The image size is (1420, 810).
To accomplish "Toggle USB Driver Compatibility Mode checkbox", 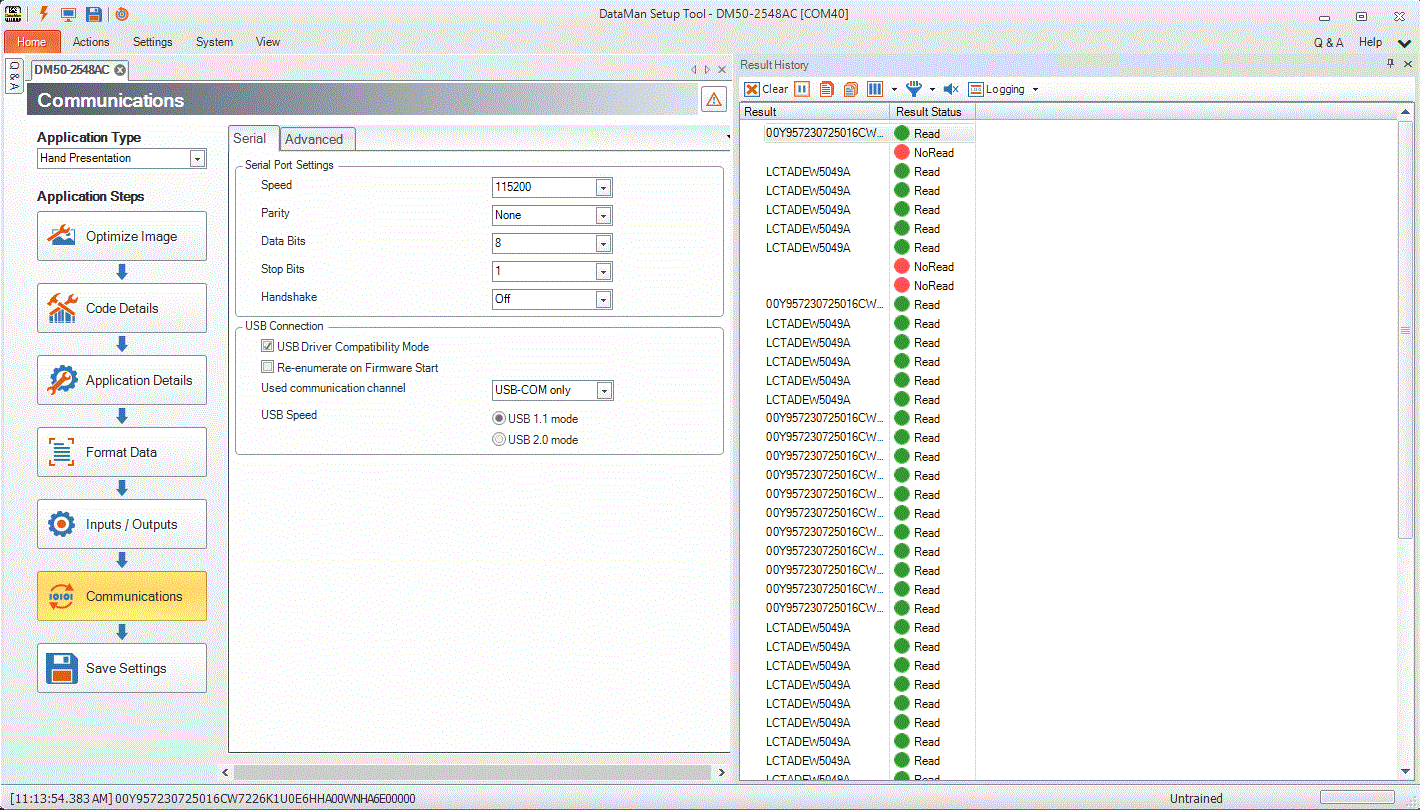I will [x=267, y=346].
